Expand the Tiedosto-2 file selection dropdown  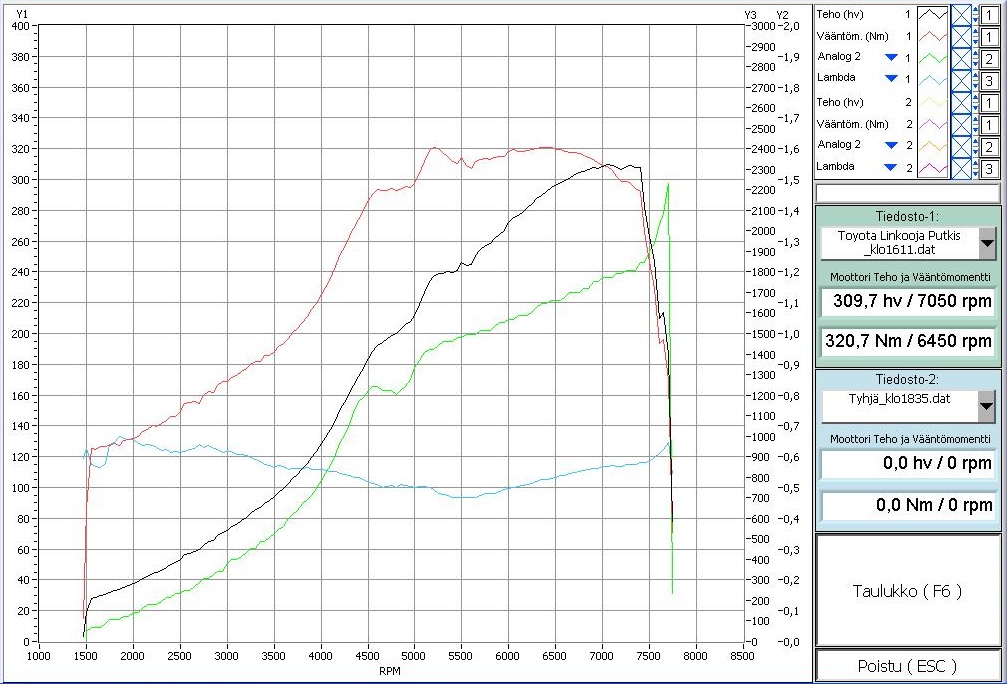tap(986, 405)
